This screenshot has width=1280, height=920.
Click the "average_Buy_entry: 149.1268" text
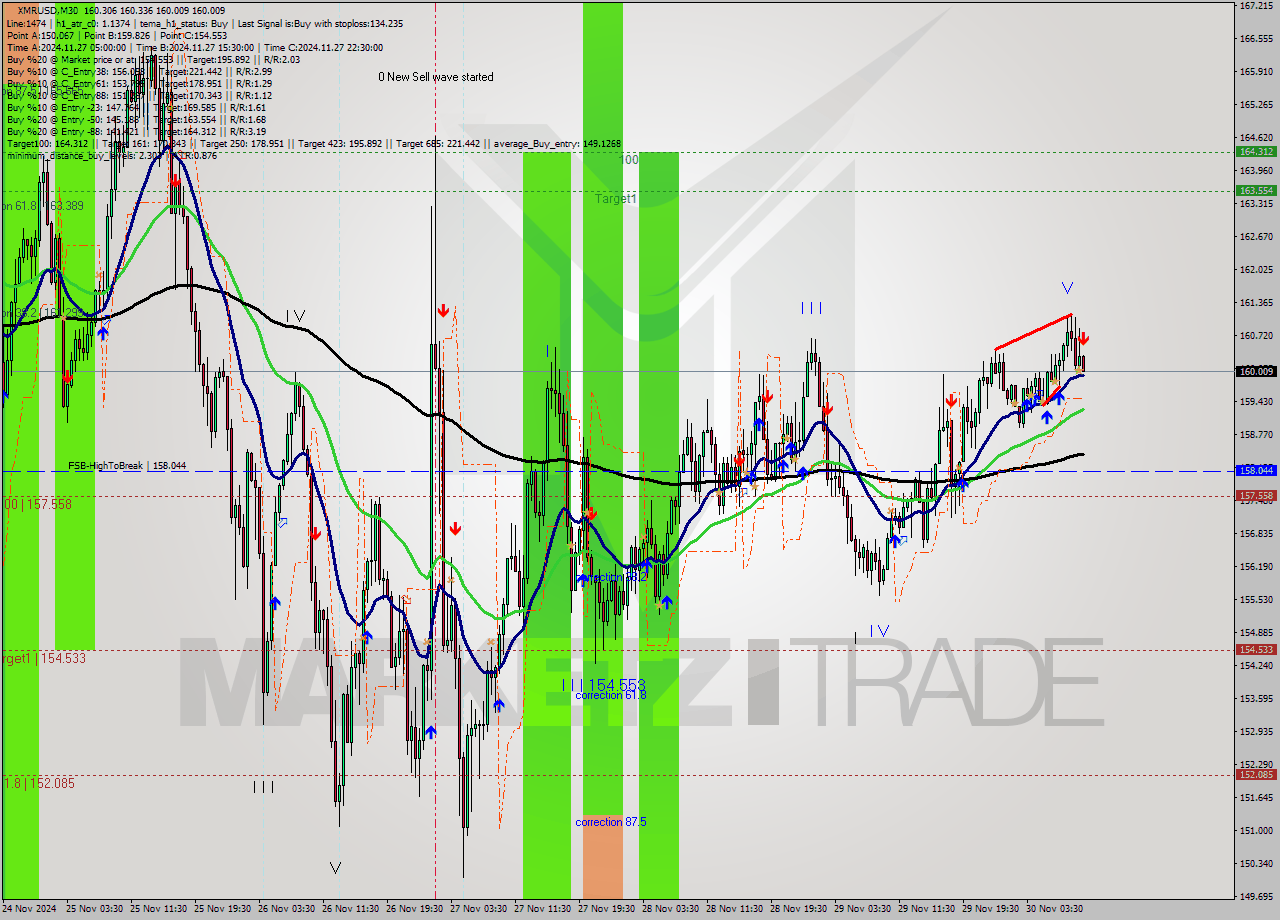pos(556,144)
